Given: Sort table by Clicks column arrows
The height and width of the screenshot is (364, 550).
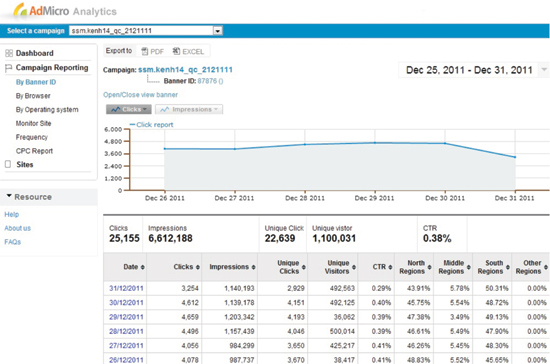Looking at the screenshot, I should tap(197, 267).
